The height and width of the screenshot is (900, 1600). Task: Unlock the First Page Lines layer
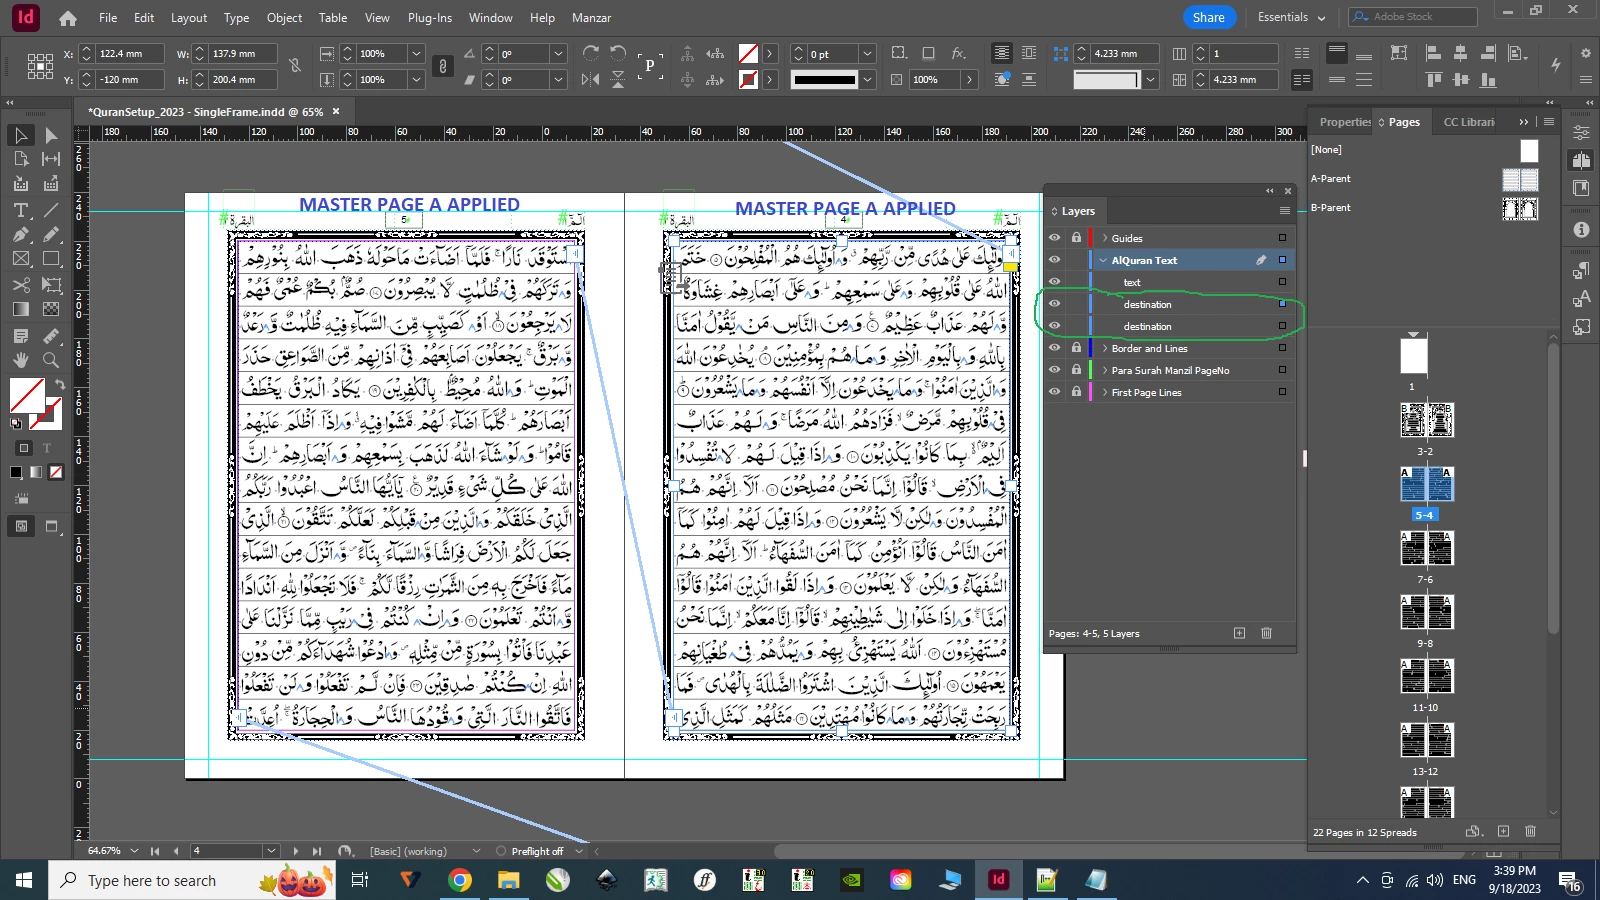click(1076, 392)
